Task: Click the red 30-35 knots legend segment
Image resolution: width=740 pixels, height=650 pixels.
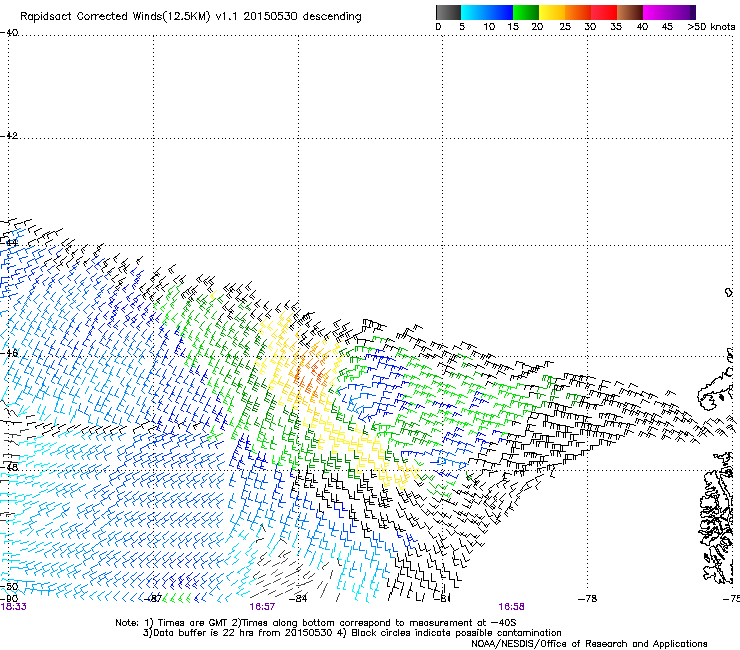Action: (x=604, y=12)
